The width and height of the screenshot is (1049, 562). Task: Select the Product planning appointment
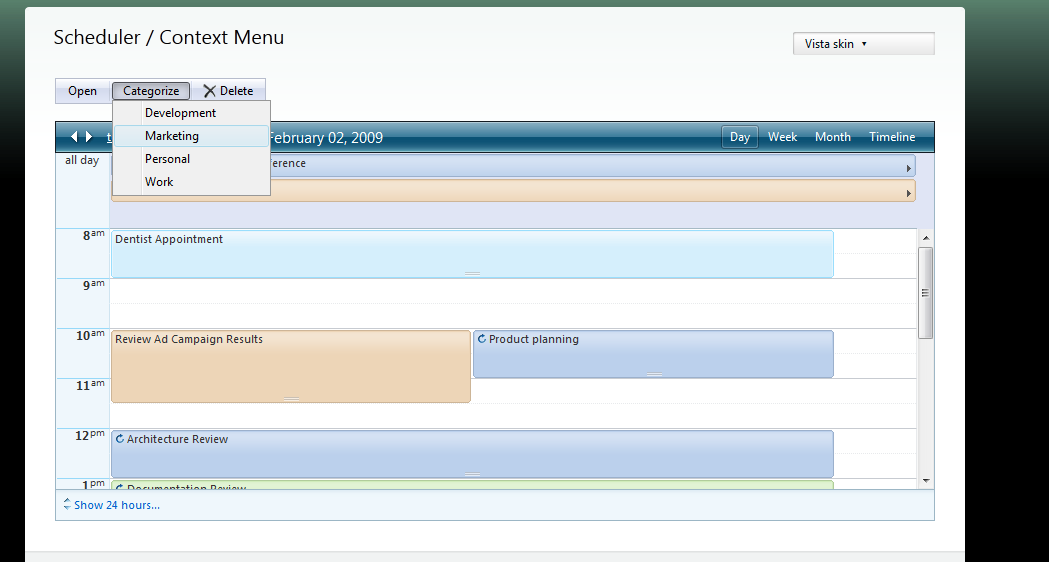(654, 354)
